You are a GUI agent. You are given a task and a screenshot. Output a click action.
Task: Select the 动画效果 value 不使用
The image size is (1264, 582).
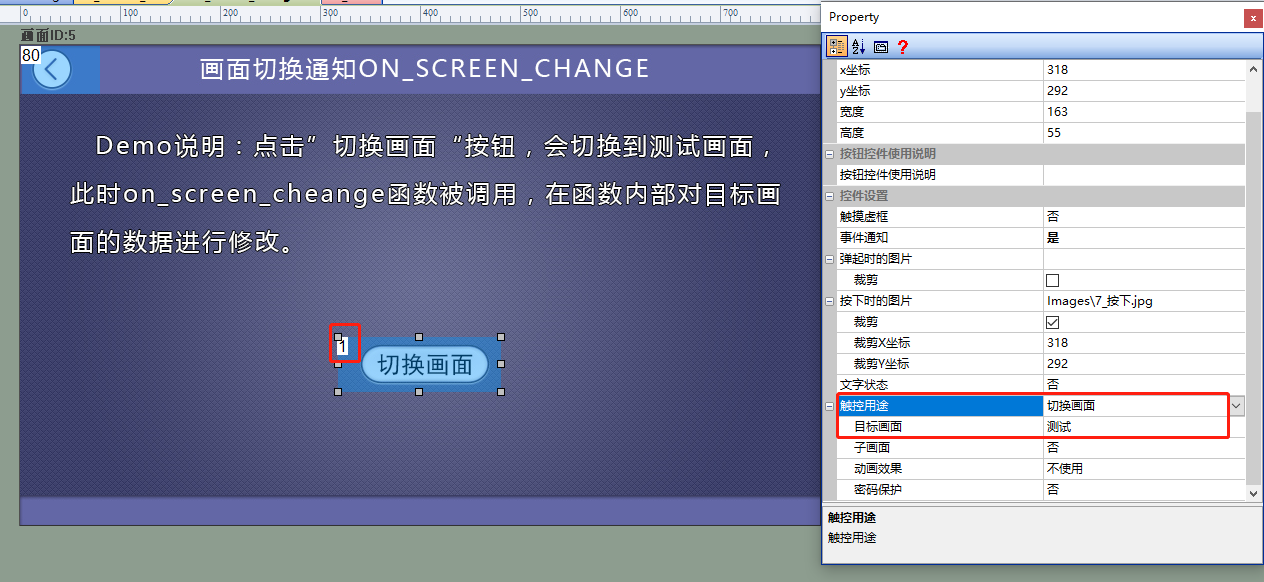point(1144,469)
